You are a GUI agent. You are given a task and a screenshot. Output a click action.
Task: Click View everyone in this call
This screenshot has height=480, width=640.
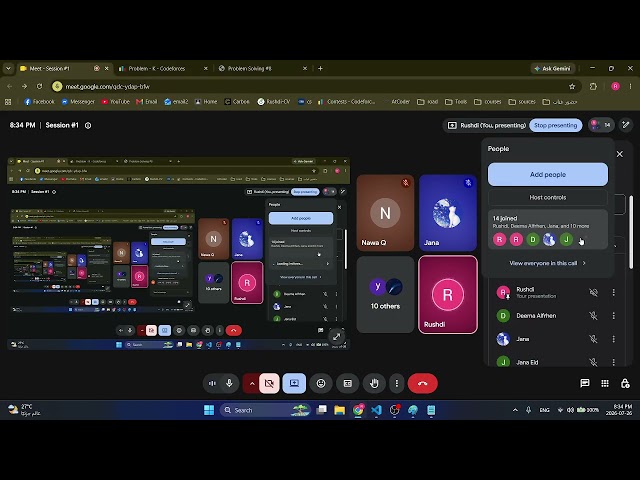click(x=548, y=263)
